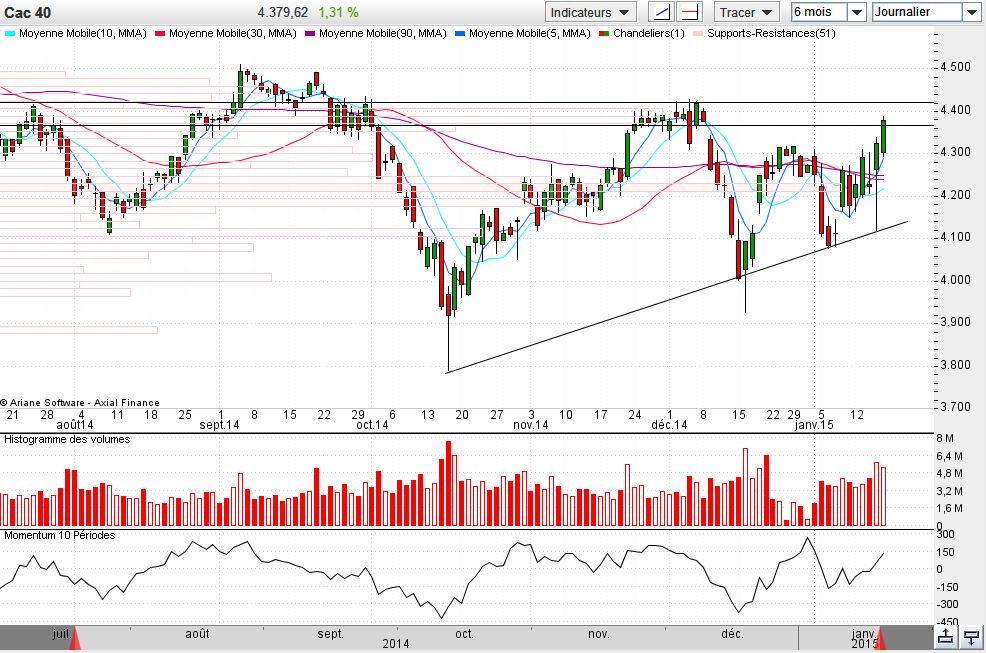
Task: Click the left red timeline range marker
Action: point(75,638)
